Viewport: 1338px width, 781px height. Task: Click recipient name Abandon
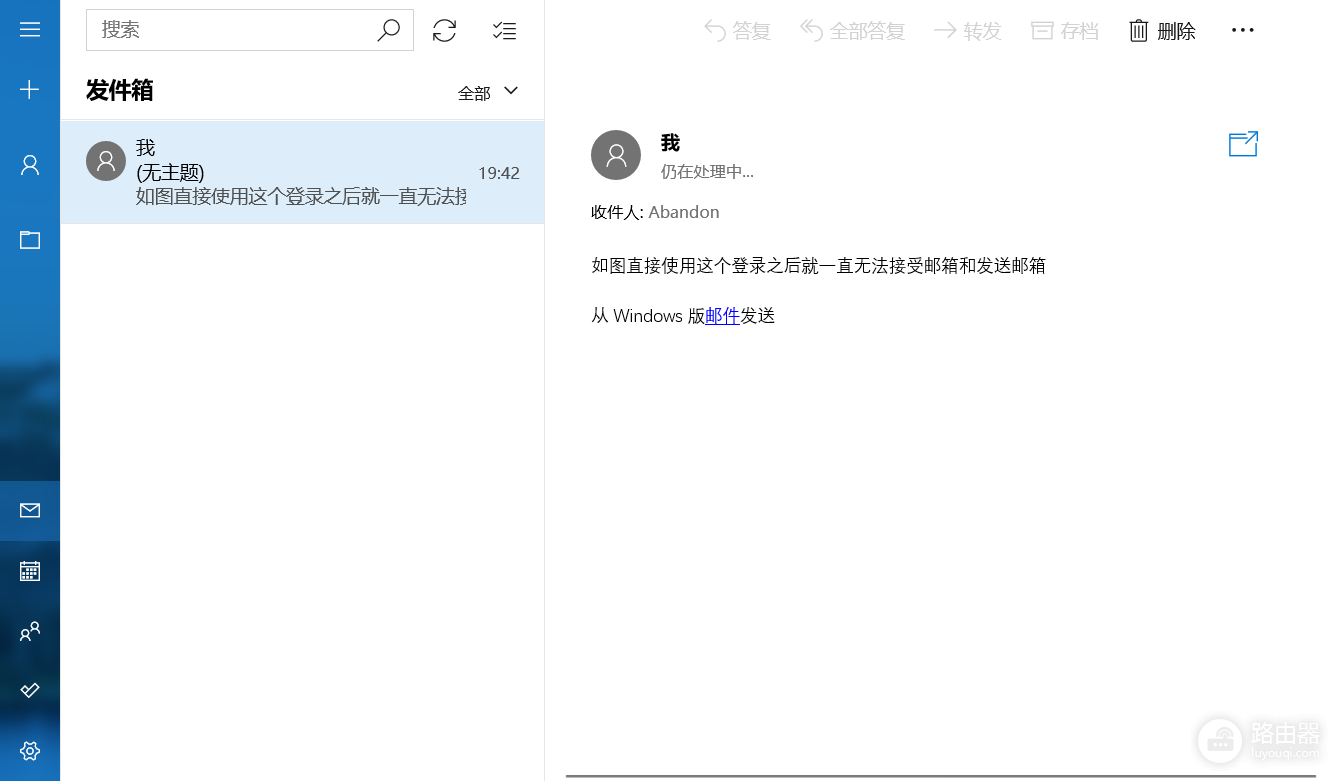(684, 212)
